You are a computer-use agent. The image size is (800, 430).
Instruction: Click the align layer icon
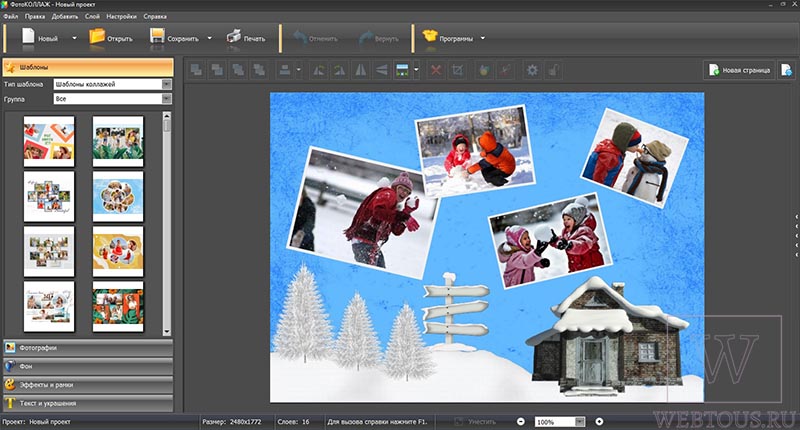pyautogui.click(x=285, y=70)
